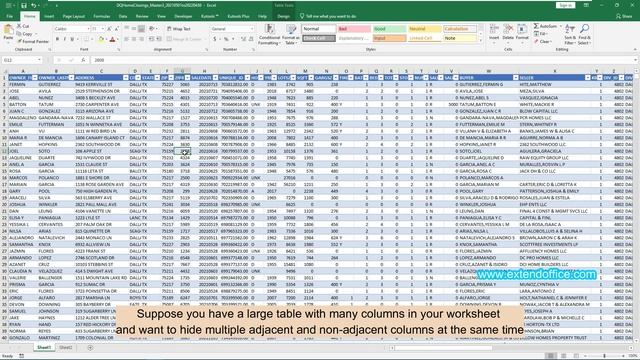Open filter dropdown for SELLER column
This screenshot has width=640, height=360.
pos(587,78)
